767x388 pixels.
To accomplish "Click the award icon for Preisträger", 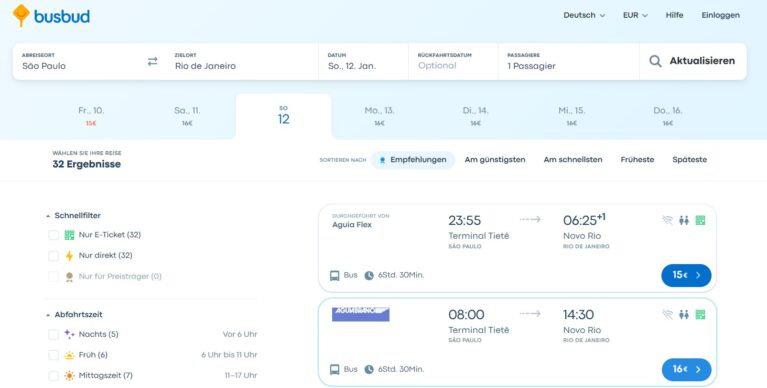I will pyautogui.click(x=69, y=276).
